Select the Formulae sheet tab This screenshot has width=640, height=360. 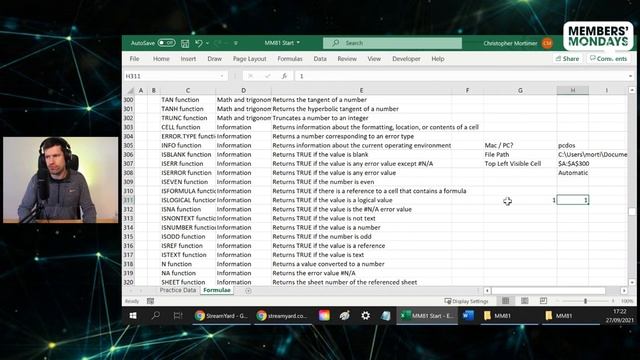[x=217, y=290]
